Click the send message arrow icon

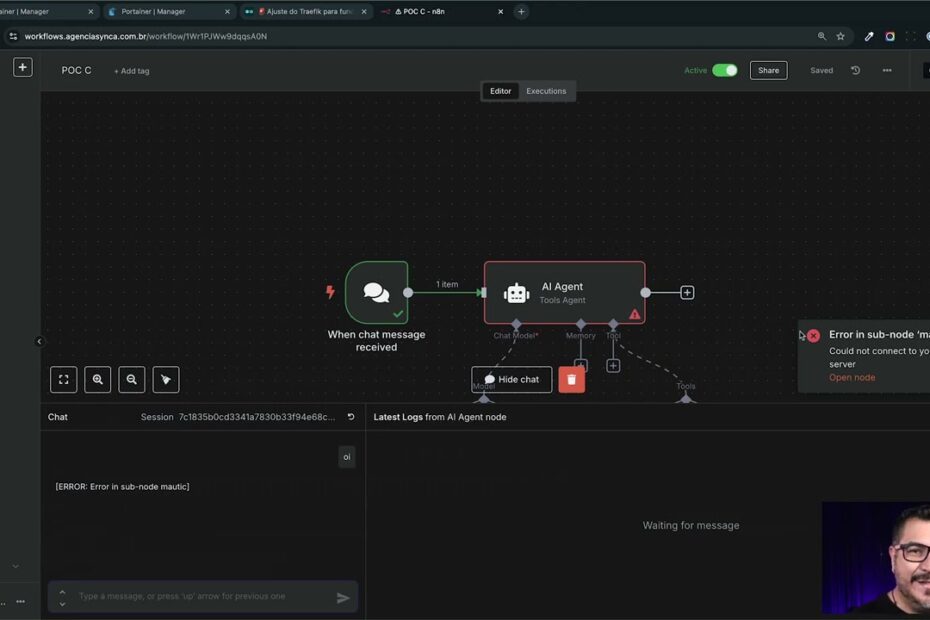click(x=343, y=596)
